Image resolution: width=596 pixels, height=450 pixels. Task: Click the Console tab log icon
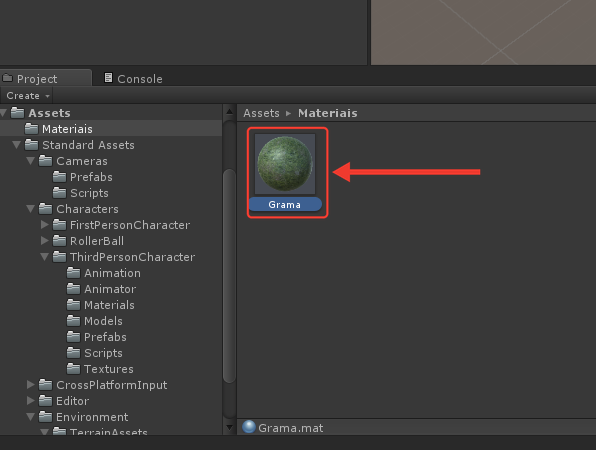tap(108, 78)
